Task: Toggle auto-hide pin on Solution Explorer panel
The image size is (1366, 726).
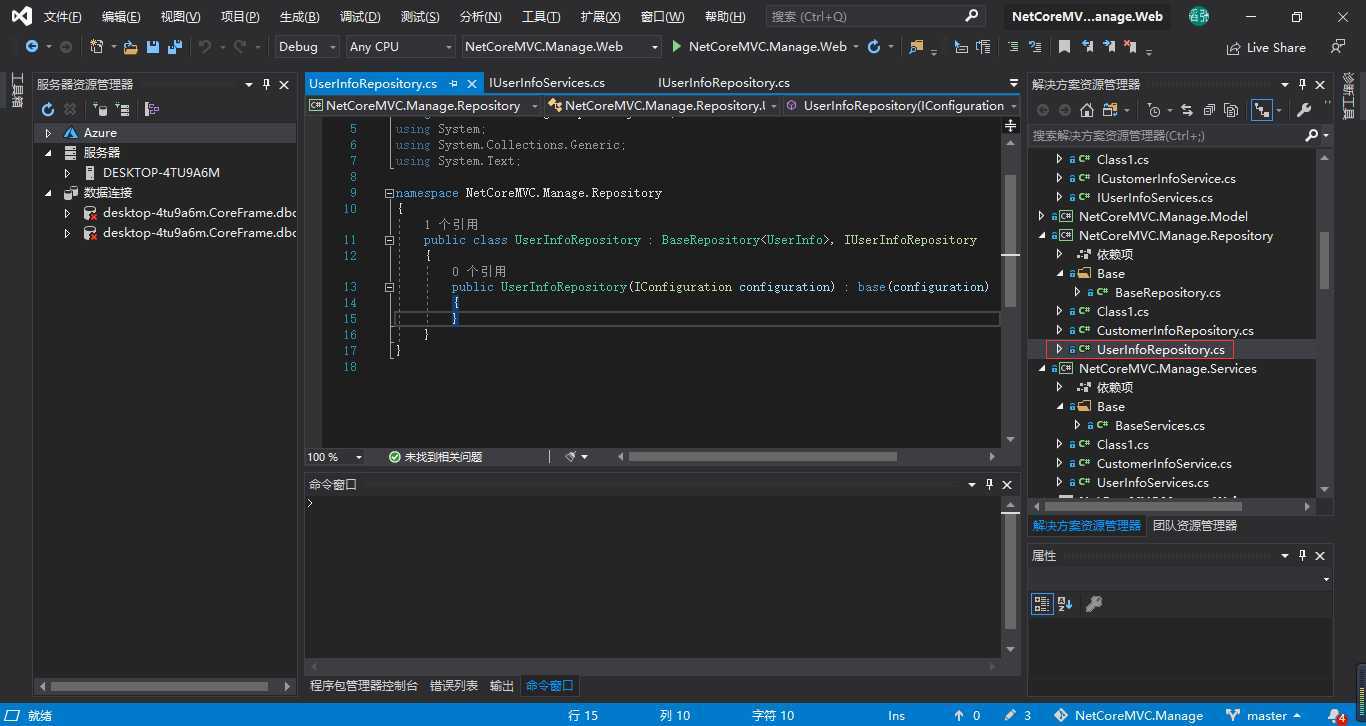Action: click(x=1302, y=85)
